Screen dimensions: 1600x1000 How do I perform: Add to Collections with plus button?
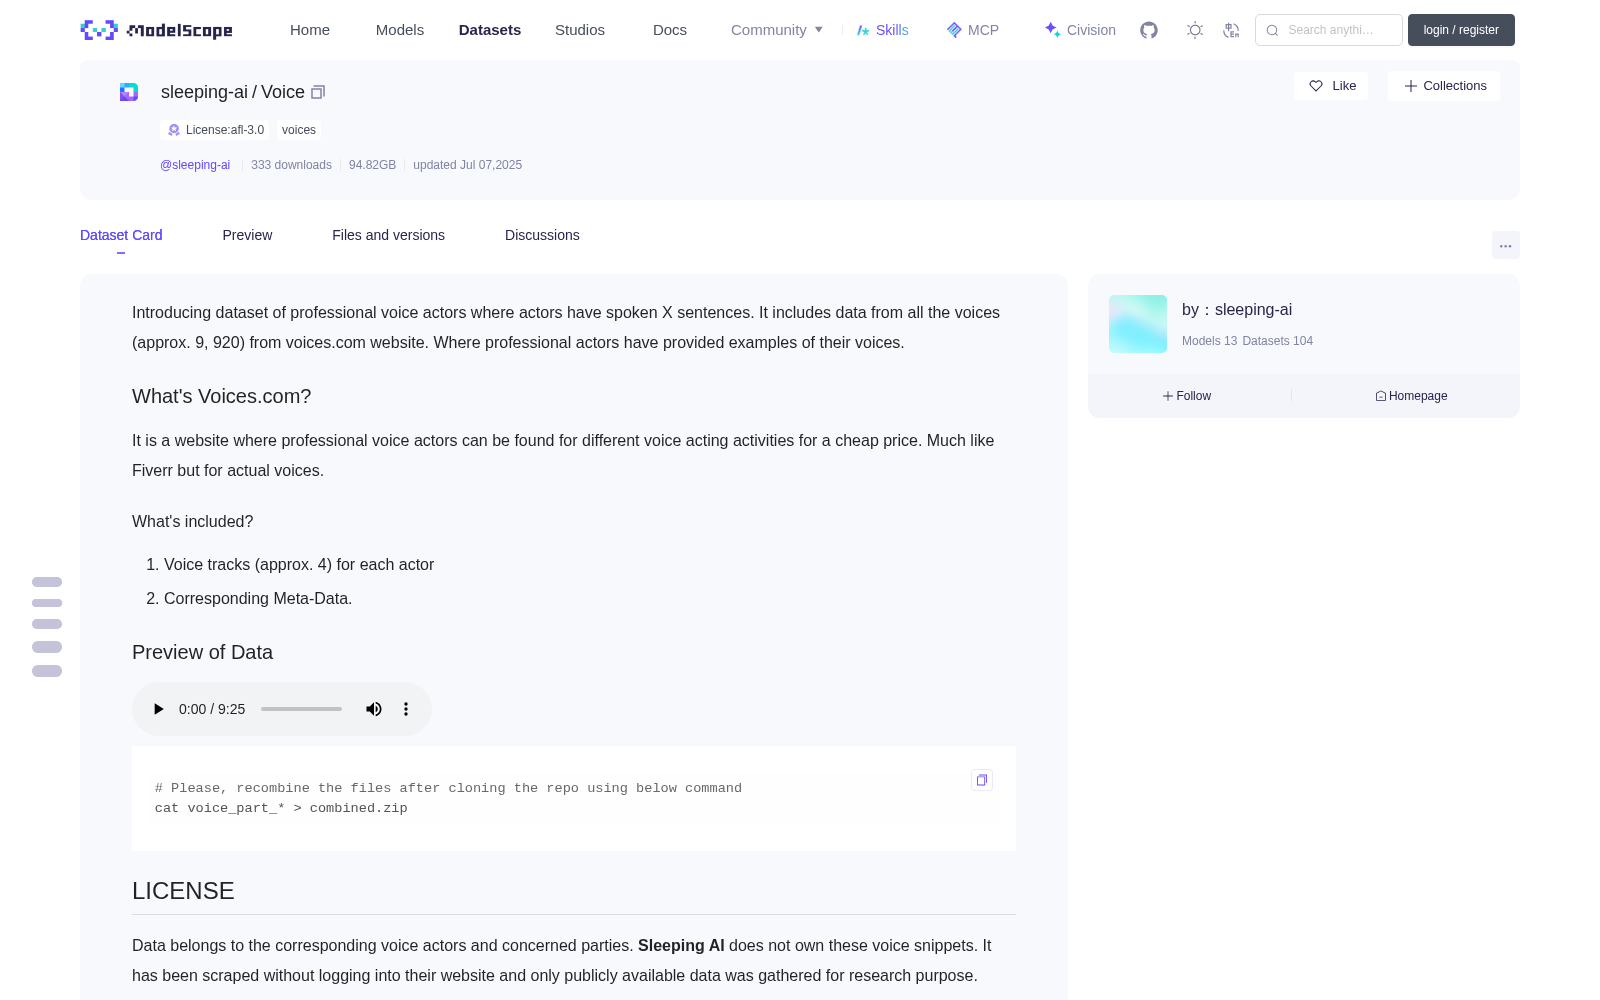click(x=1444, y=86)
